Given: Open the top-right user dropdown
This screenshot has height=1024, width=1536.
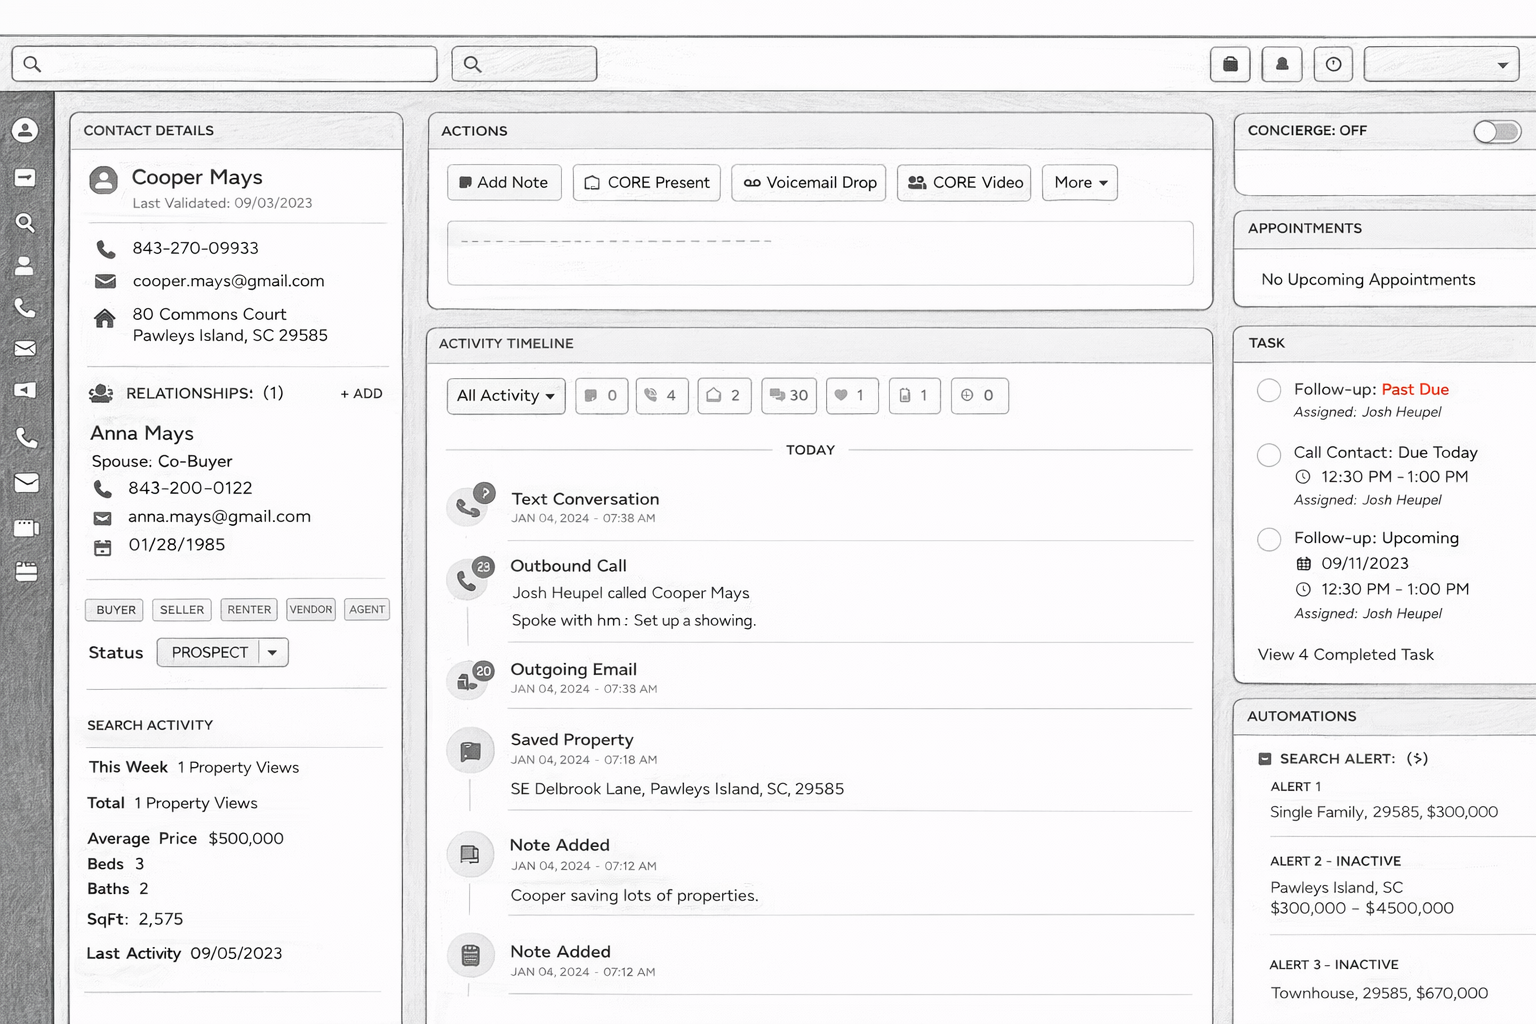Looking at the screenshot, I should (x=1442, y=64).
